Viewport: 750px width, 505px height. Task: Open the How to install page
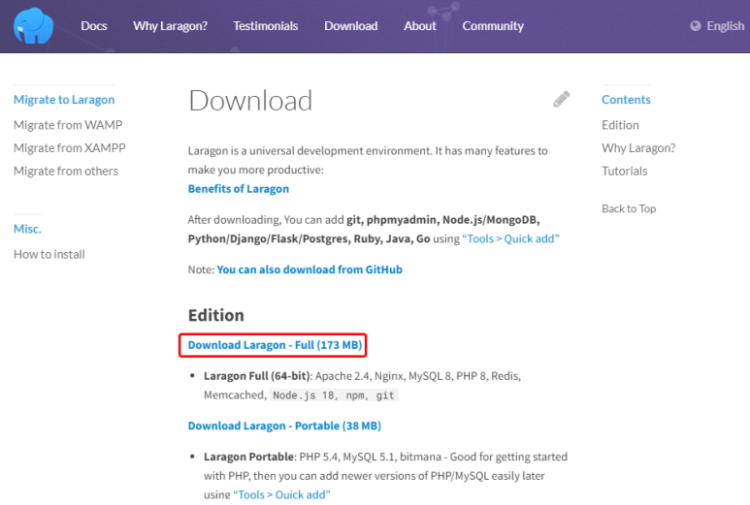pyautogui.click(x=49, y=254)
